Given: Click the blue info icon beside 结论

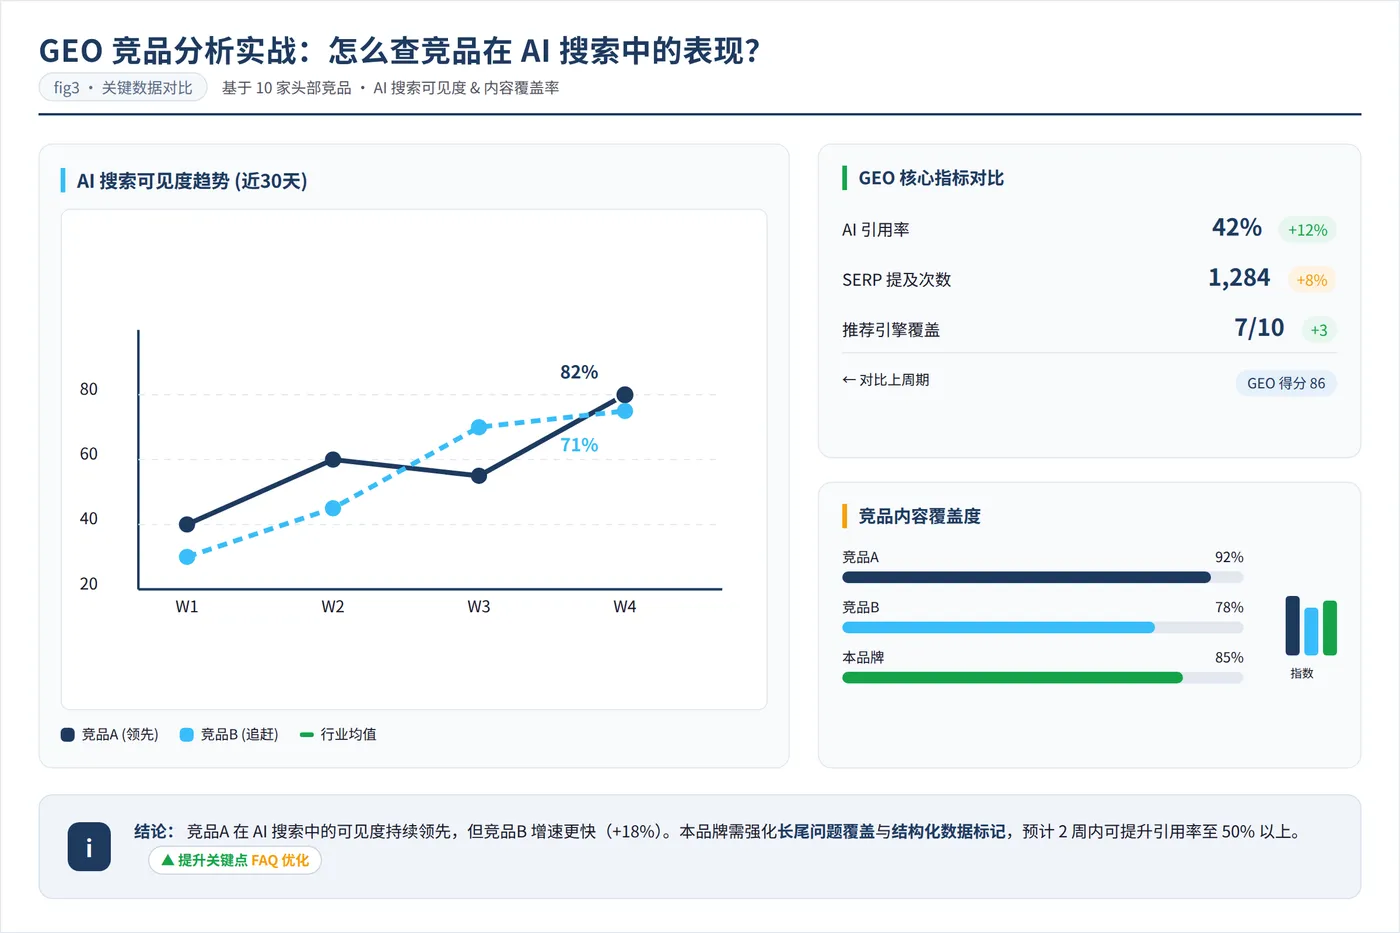Looking at the screenshot, I should click(x=89, y=847).
